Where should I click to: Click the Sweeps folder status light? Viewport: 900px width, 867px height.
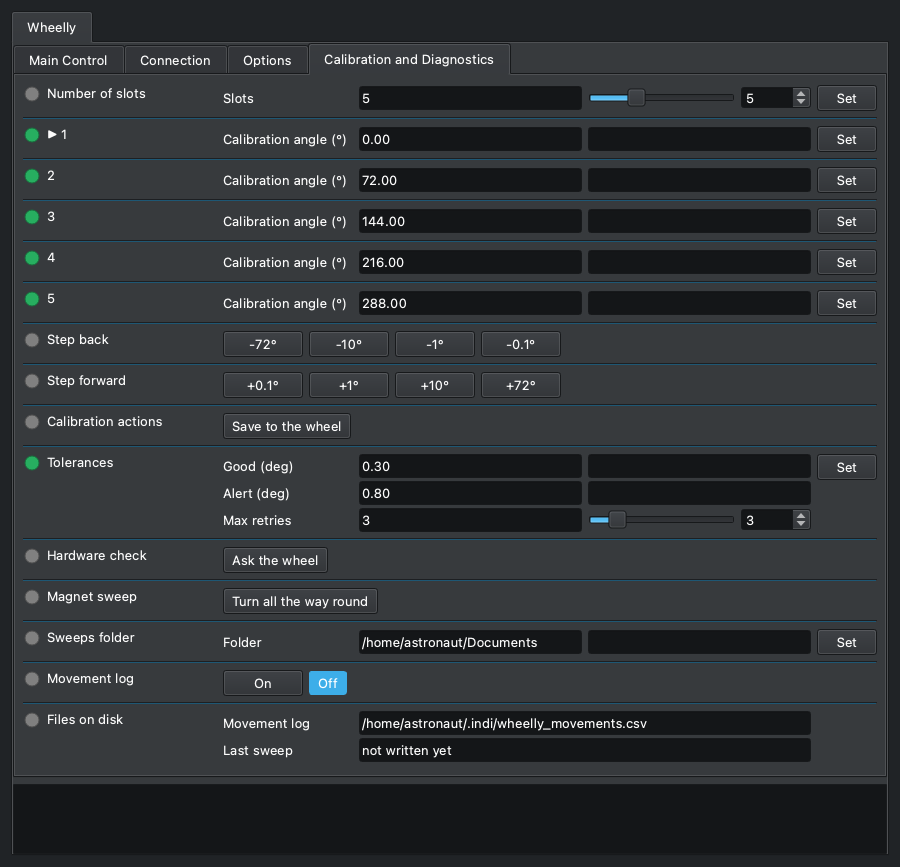pyautogui.click(x=32, y=637)
